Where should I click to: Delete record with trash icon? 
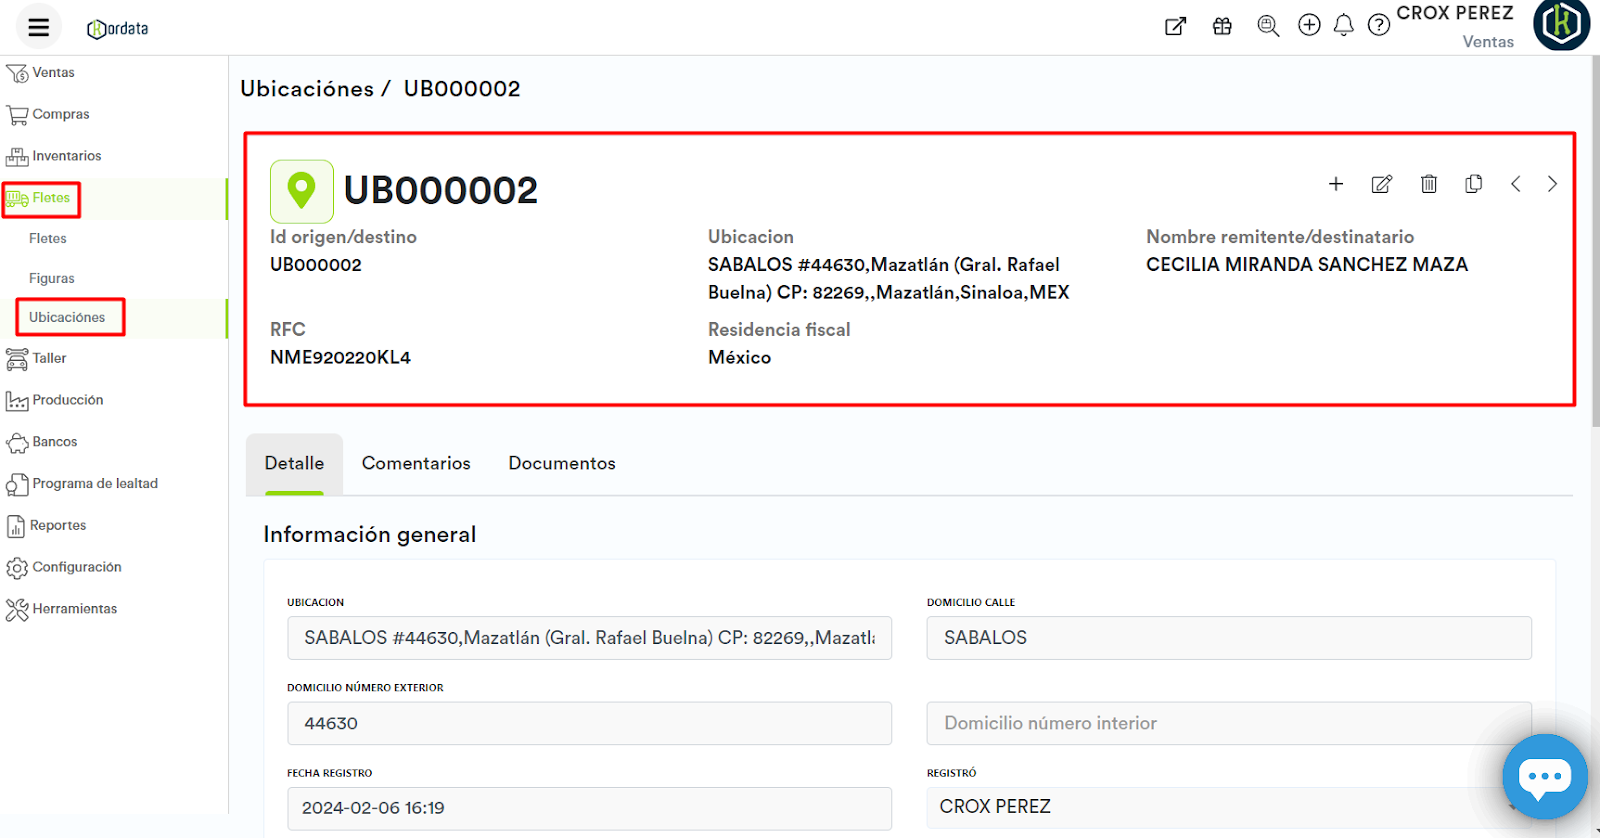(x=1428, y=184)
